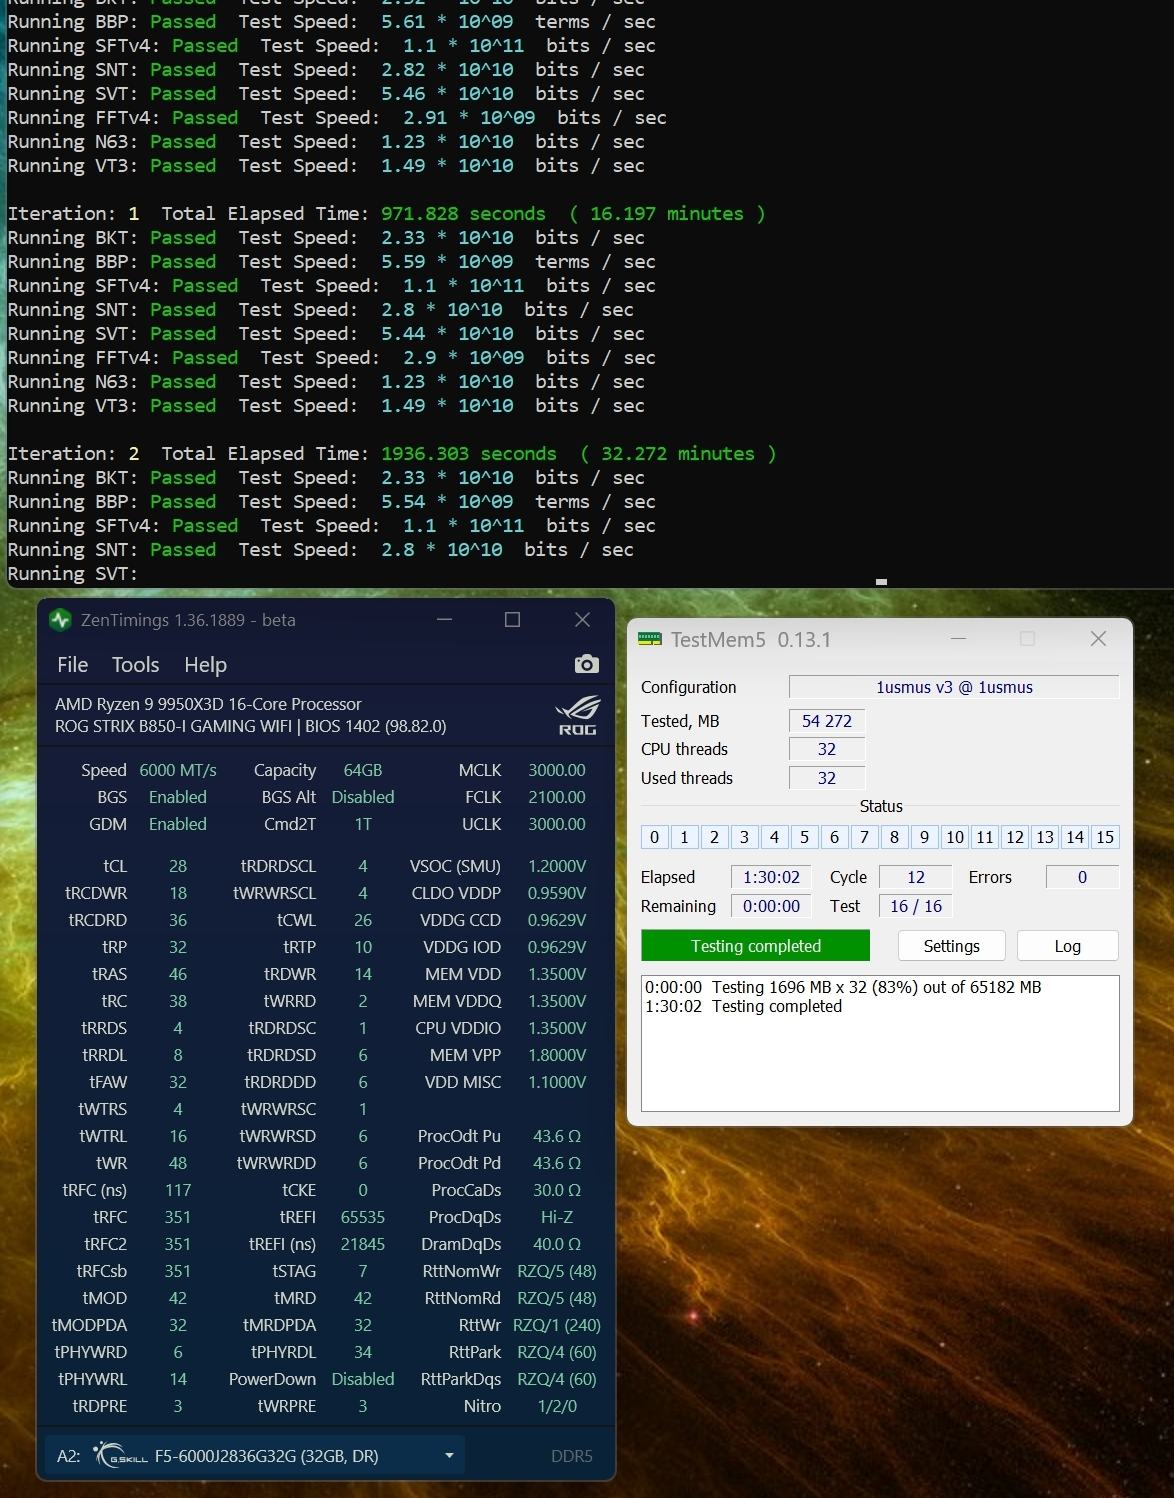
Task: Click the FCLK 2100.00 value
Action: click(557, 797)
